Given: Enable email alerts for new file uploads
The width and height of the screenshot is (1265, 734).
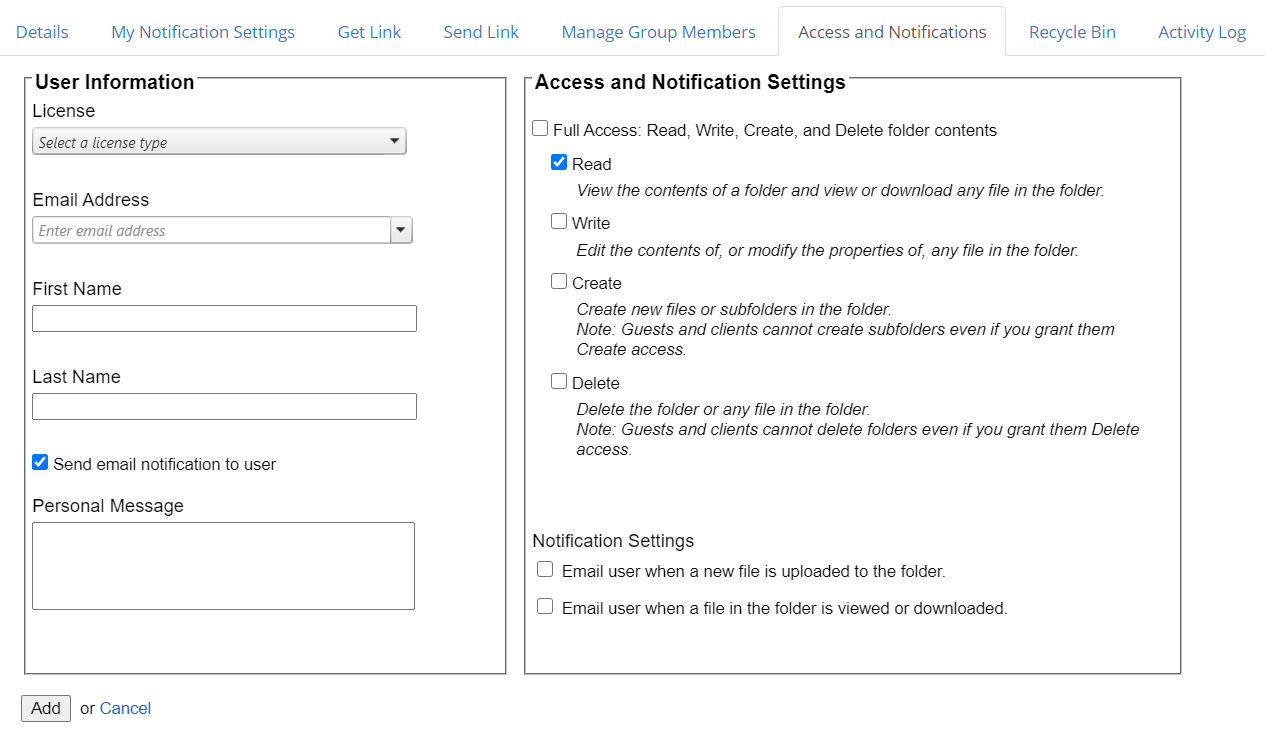Looking at the screenshot, I should (x=545, y=568).
